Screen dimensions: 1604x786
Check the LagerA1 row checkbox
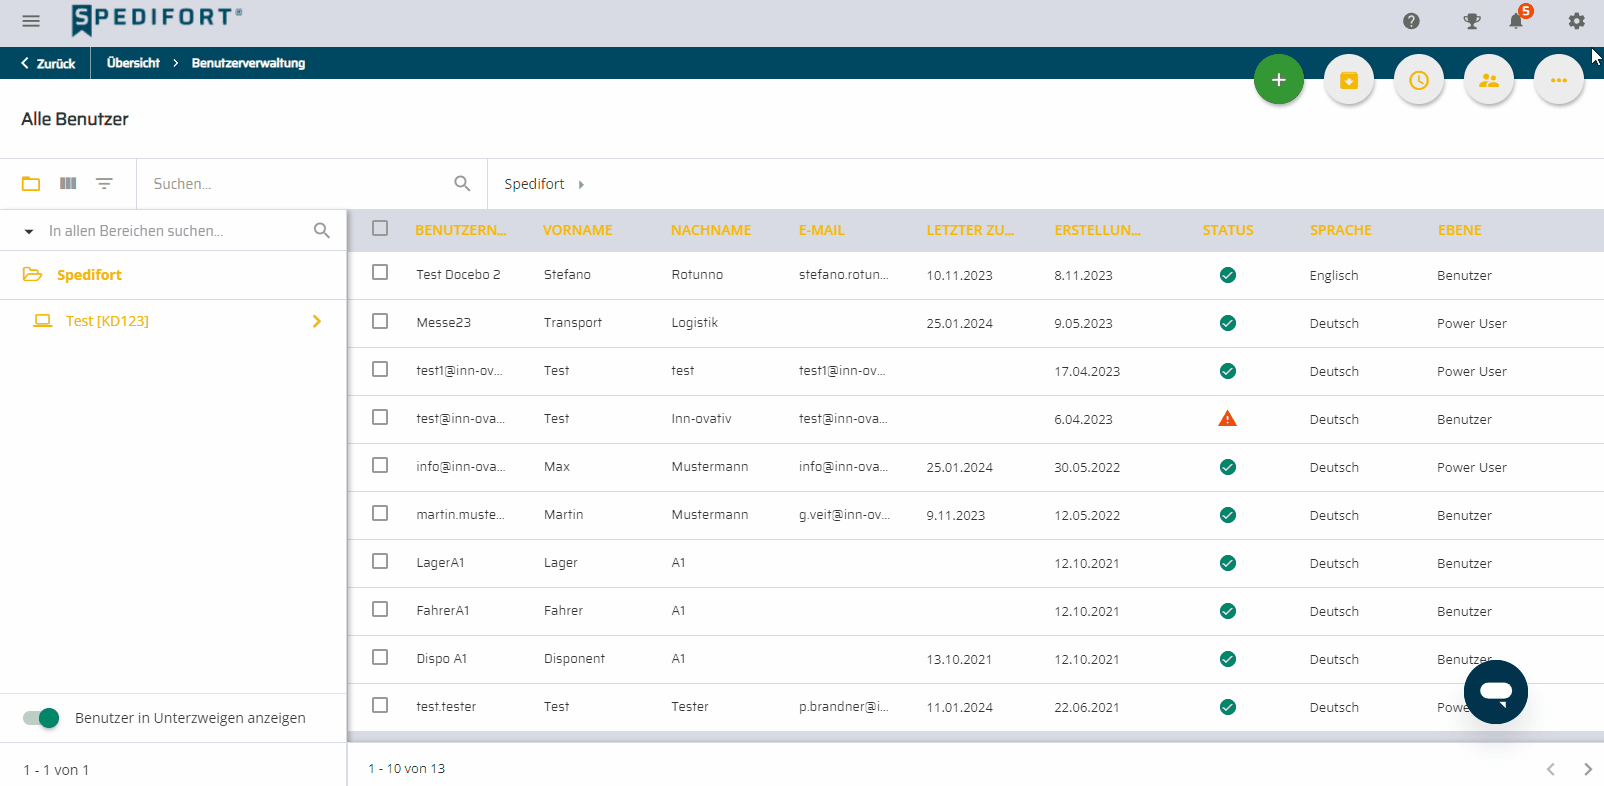380,561
